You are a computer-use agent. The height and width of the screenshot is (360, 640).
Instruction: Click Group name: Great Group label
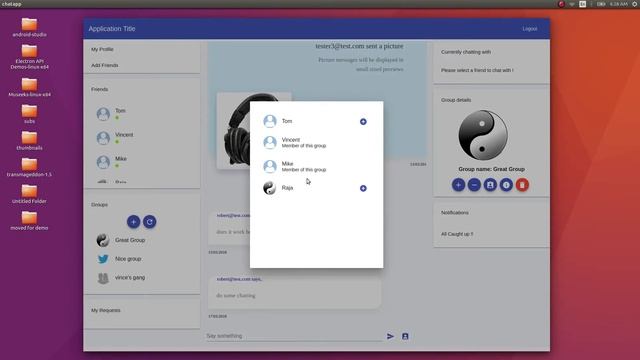pos(491,169)
